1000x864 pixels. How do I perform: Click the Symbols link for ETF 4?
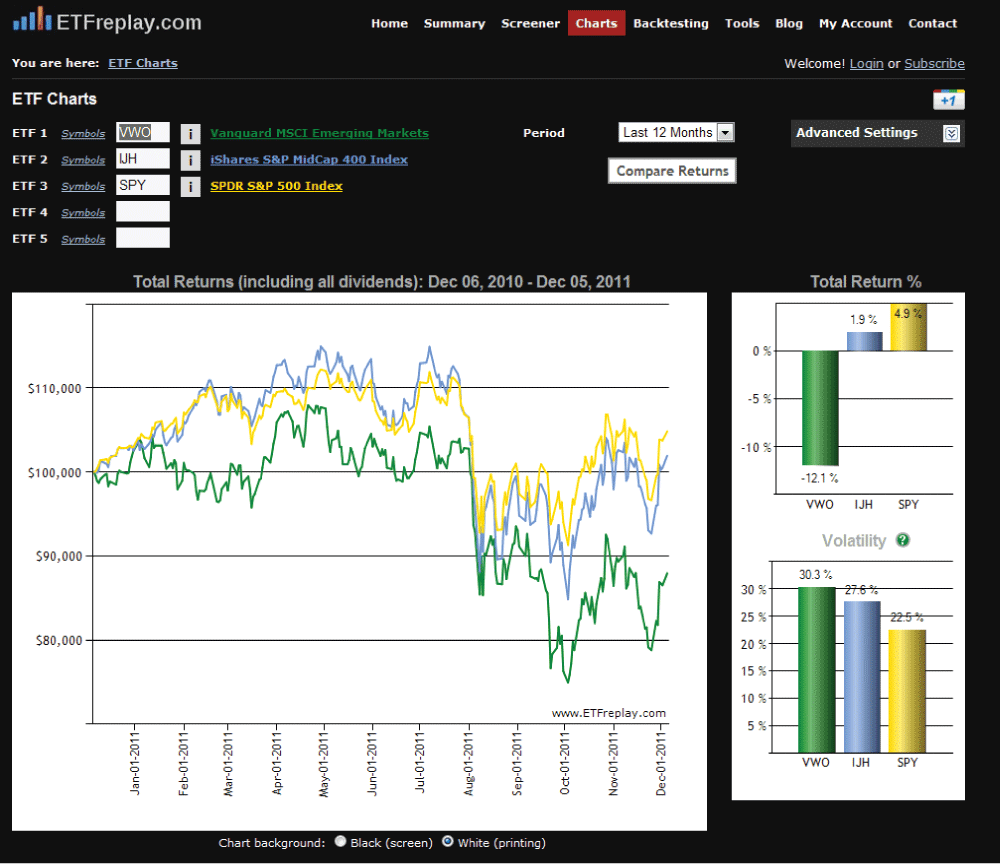click(83, 213)
